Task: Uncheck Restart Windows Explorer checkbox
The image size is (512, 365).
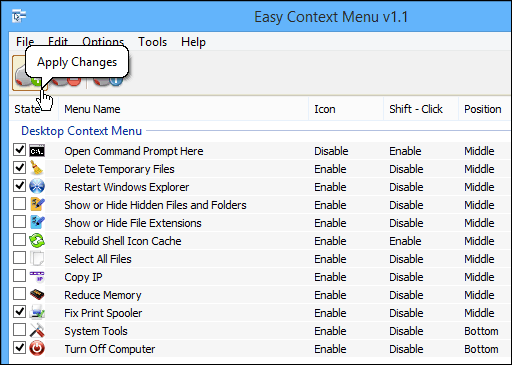Action: click(19, 186)
